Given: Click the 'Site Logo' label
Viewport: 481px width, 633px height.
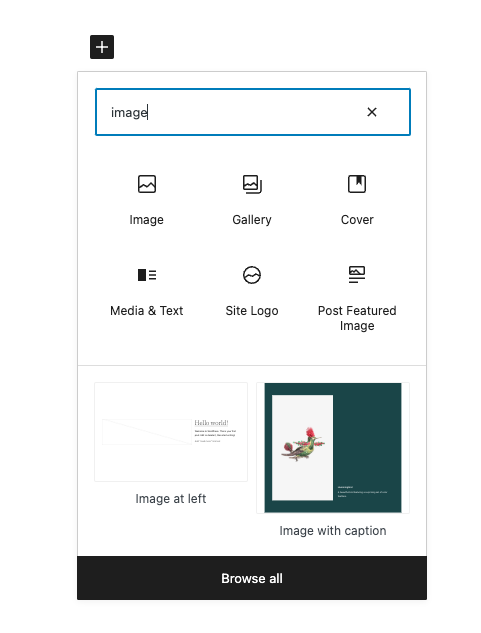Looking at the screenshot, I should [x=252, y=310].
